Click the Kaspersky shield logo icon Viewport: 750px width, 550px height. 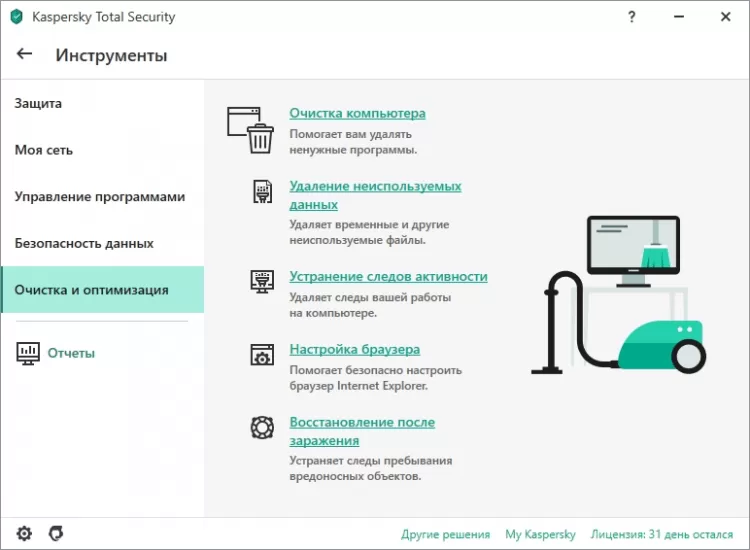pyautogui.click(x=17, y=17)
